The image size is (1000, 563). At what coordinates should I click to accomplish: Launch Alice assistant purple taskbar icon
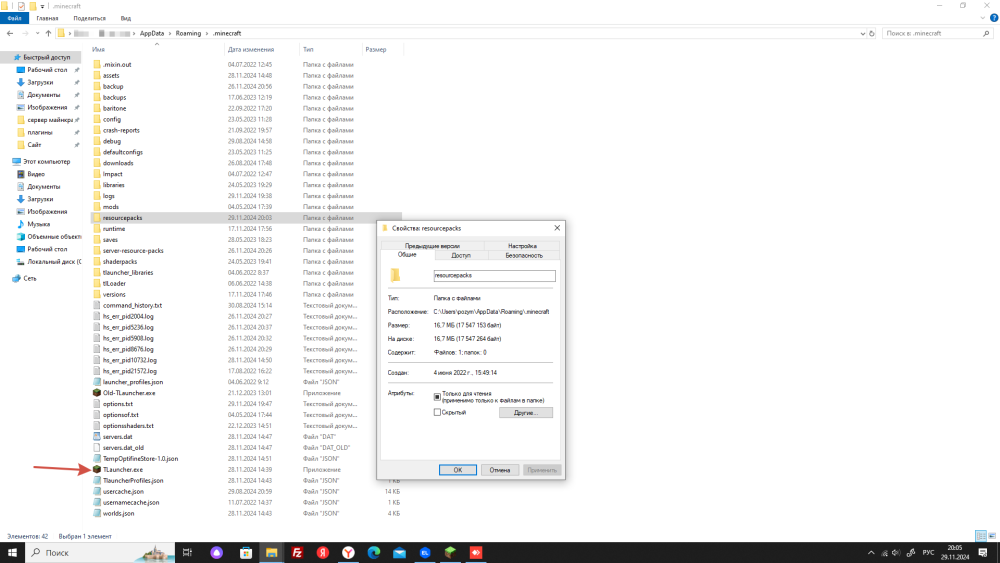pyautogui.click(x=217, y=552)
